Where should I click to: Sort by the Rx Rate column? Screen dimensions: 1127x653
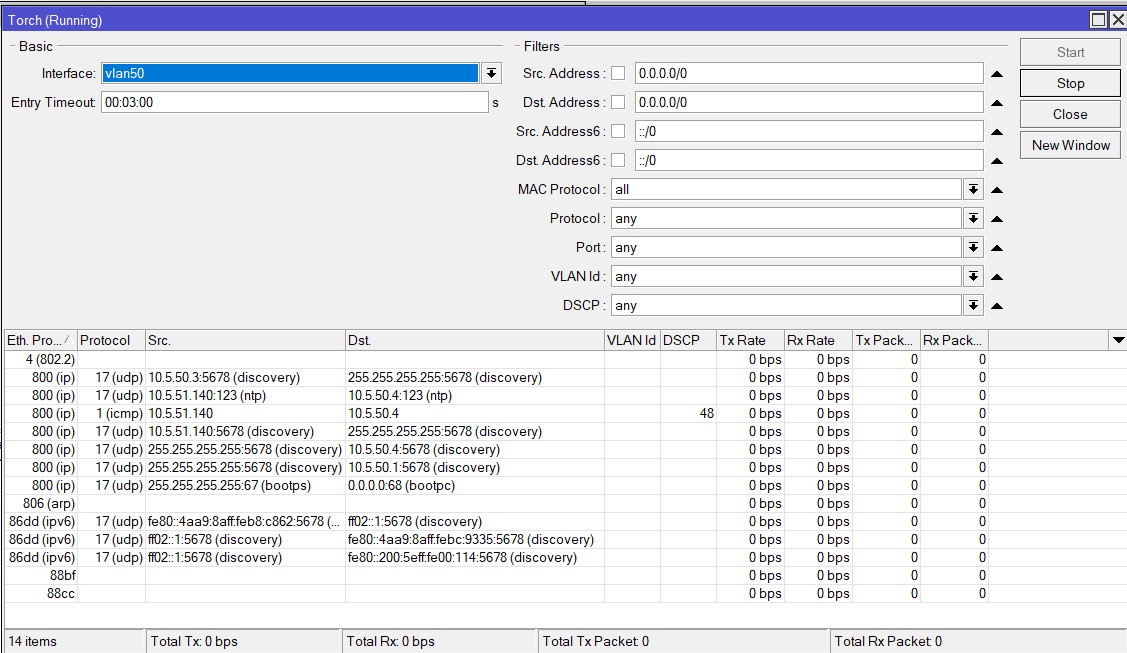pos(818,340)
